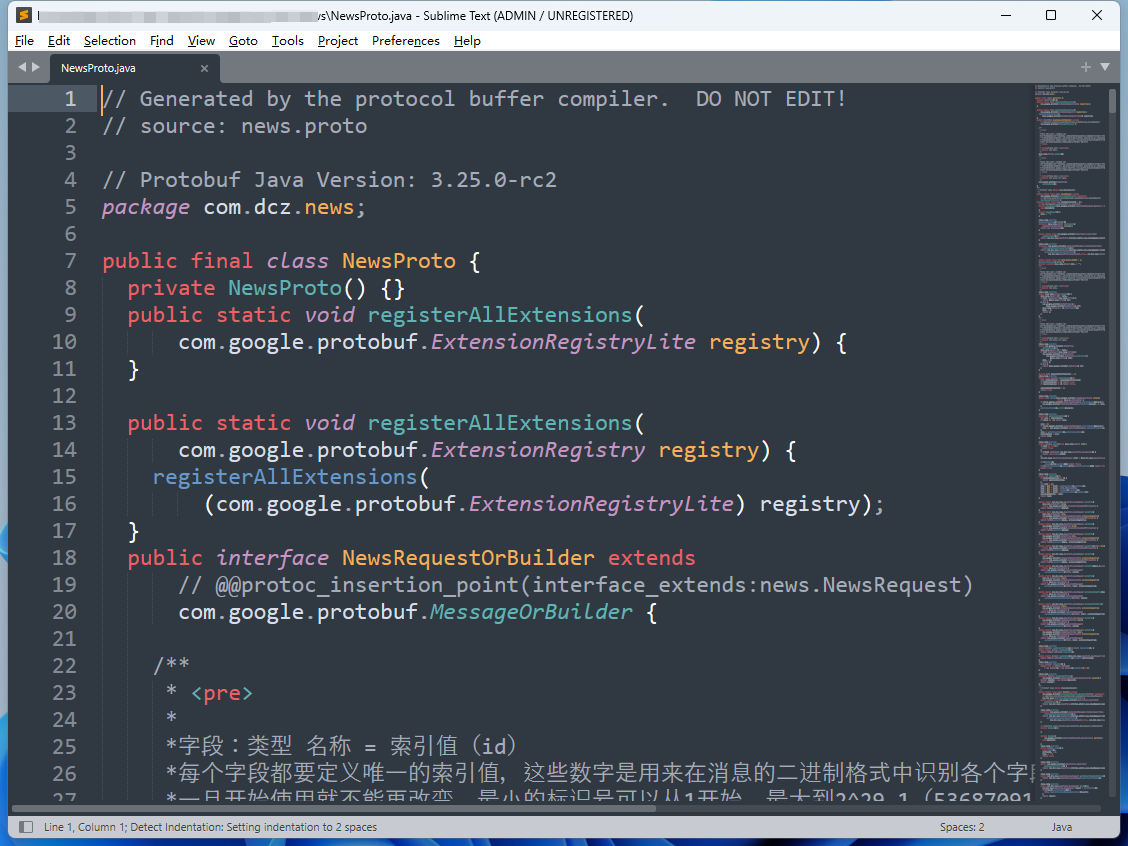
Task: Open the tab list dropdown arrow
Action: [1105, 67]
